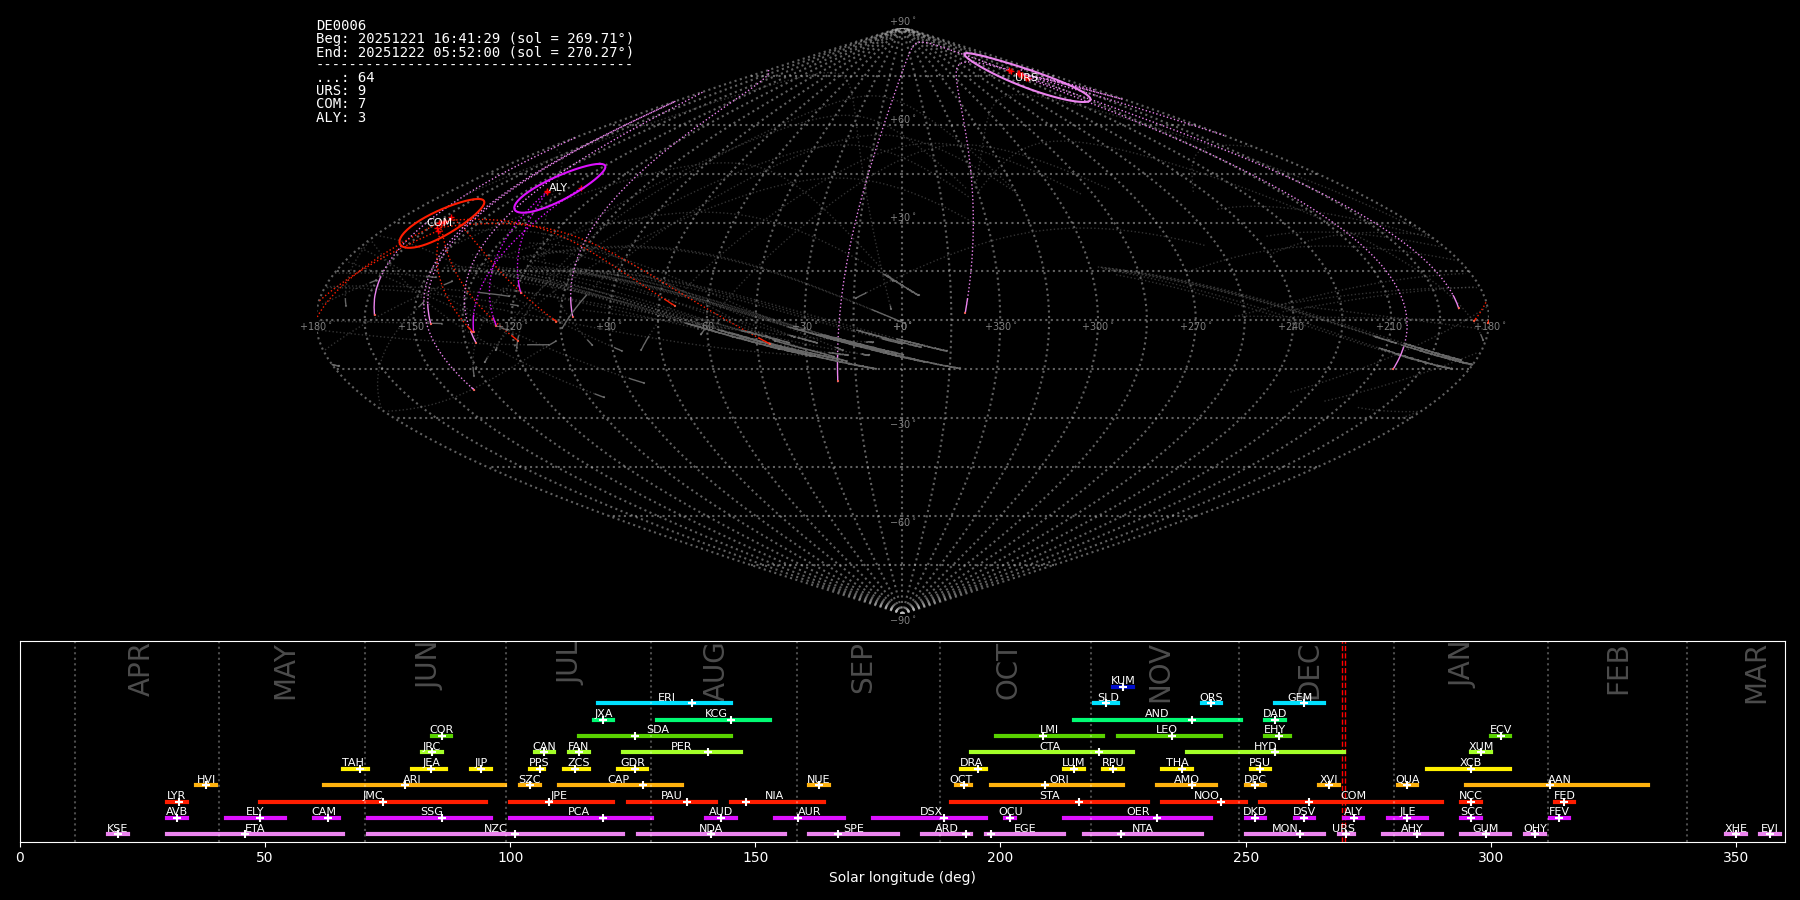Click the EVI shower label in the timeline
Viewport: 1800px width, 900px height.
1770,829
